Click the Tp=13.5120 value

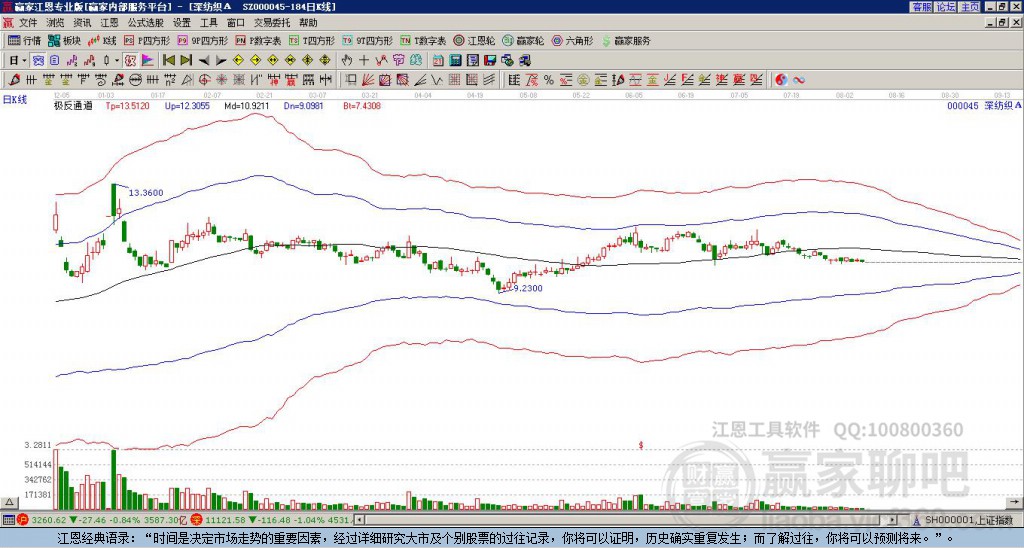coord(127,106)
